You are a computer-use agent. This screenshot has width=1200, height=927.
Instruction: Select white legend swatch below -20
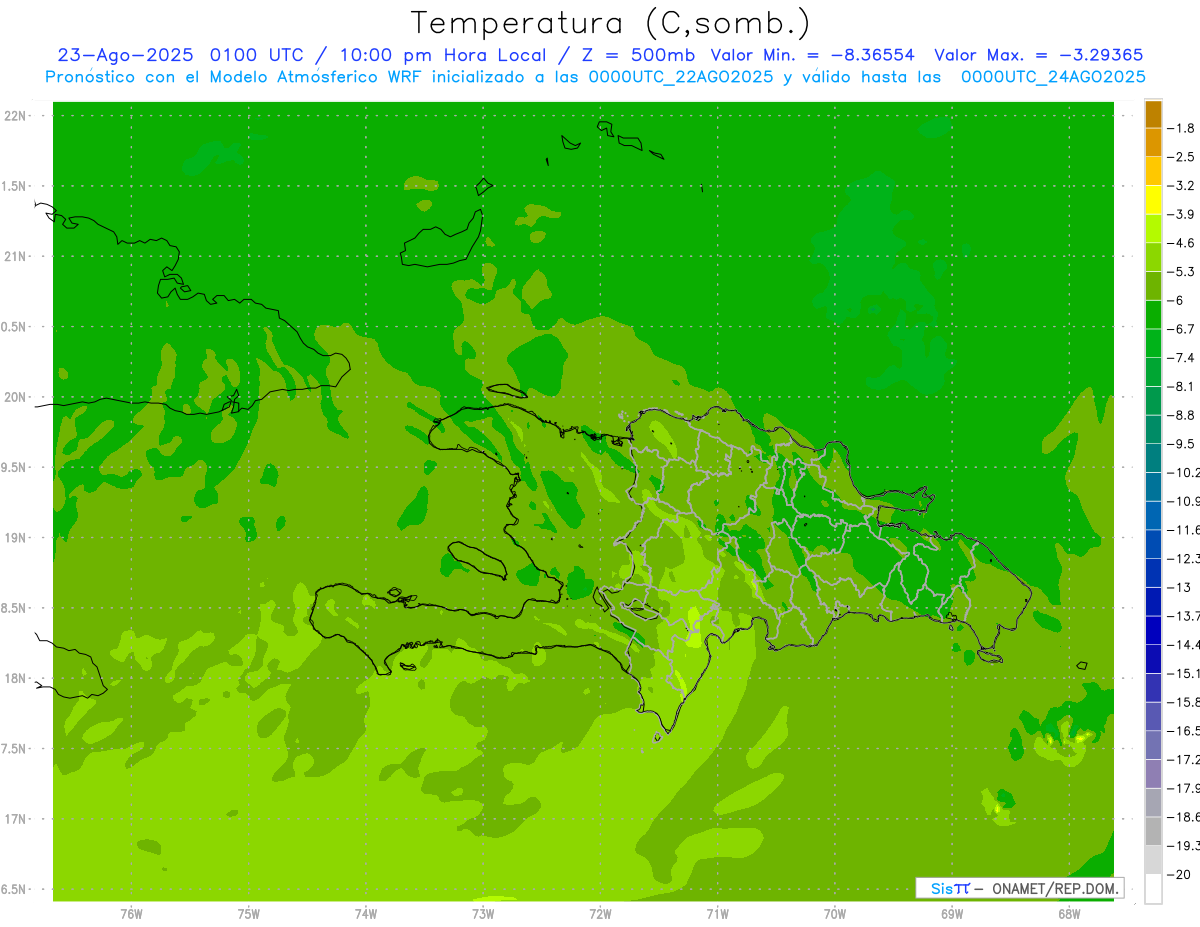pos(1153,888)
